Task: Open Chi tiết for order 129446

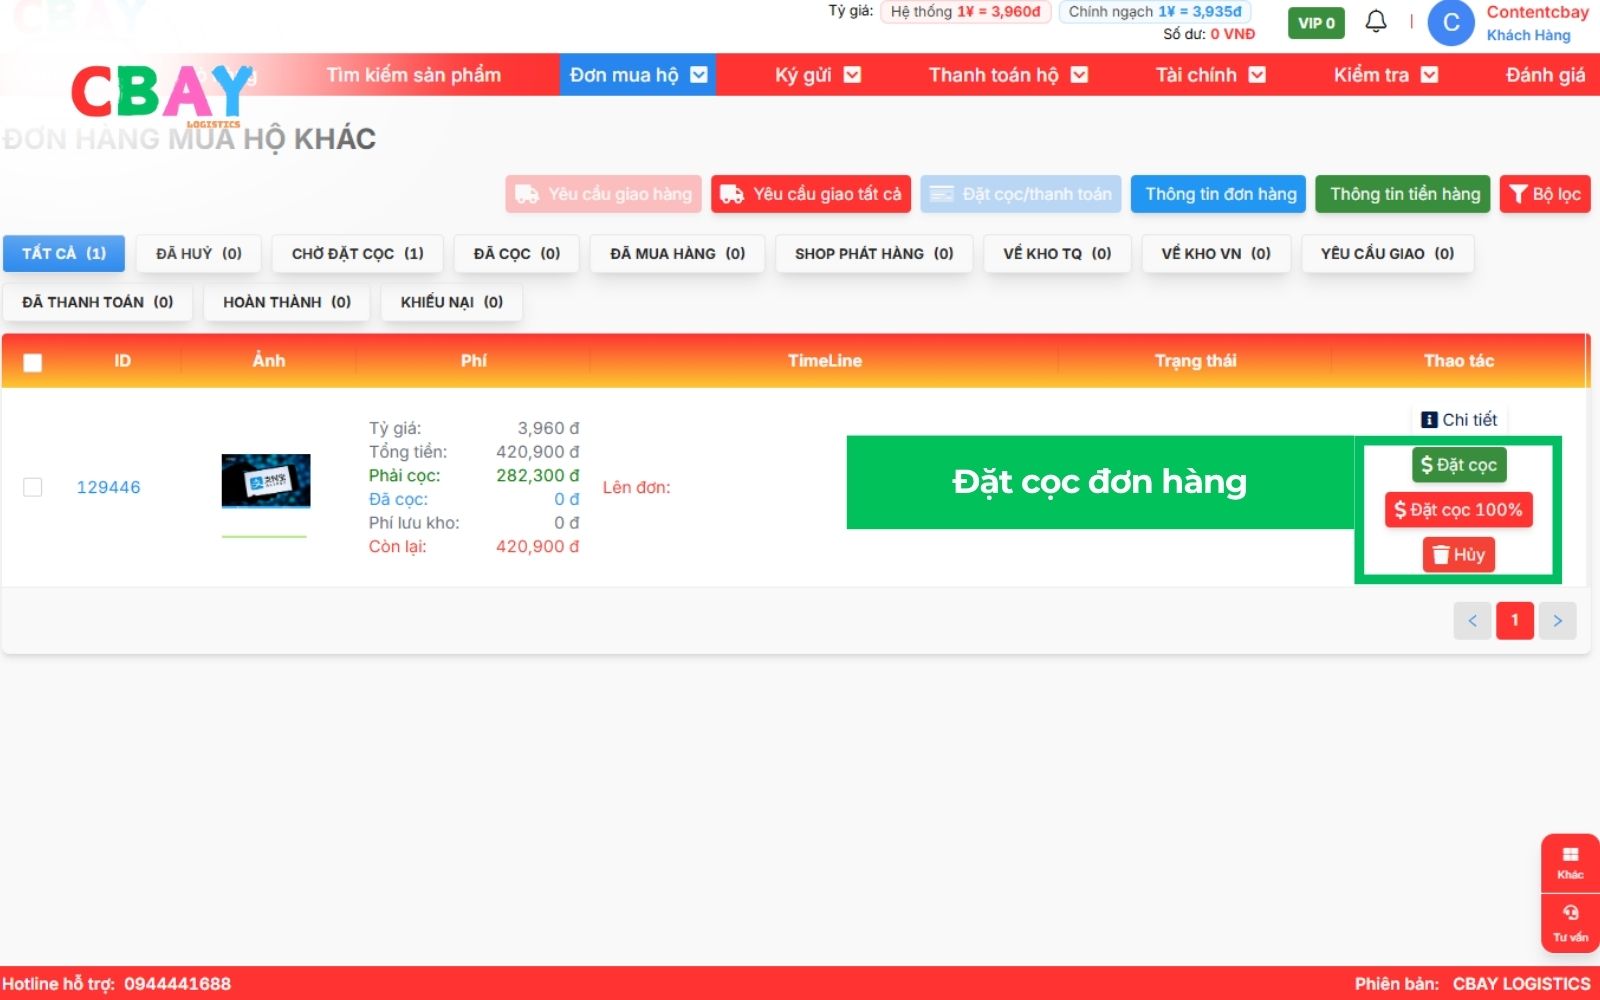Action: [1459, 420]
